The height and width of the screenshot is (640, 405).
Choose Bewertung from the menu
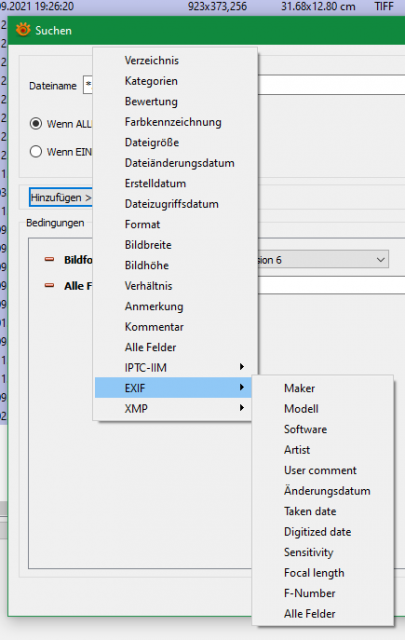[151, 102]
